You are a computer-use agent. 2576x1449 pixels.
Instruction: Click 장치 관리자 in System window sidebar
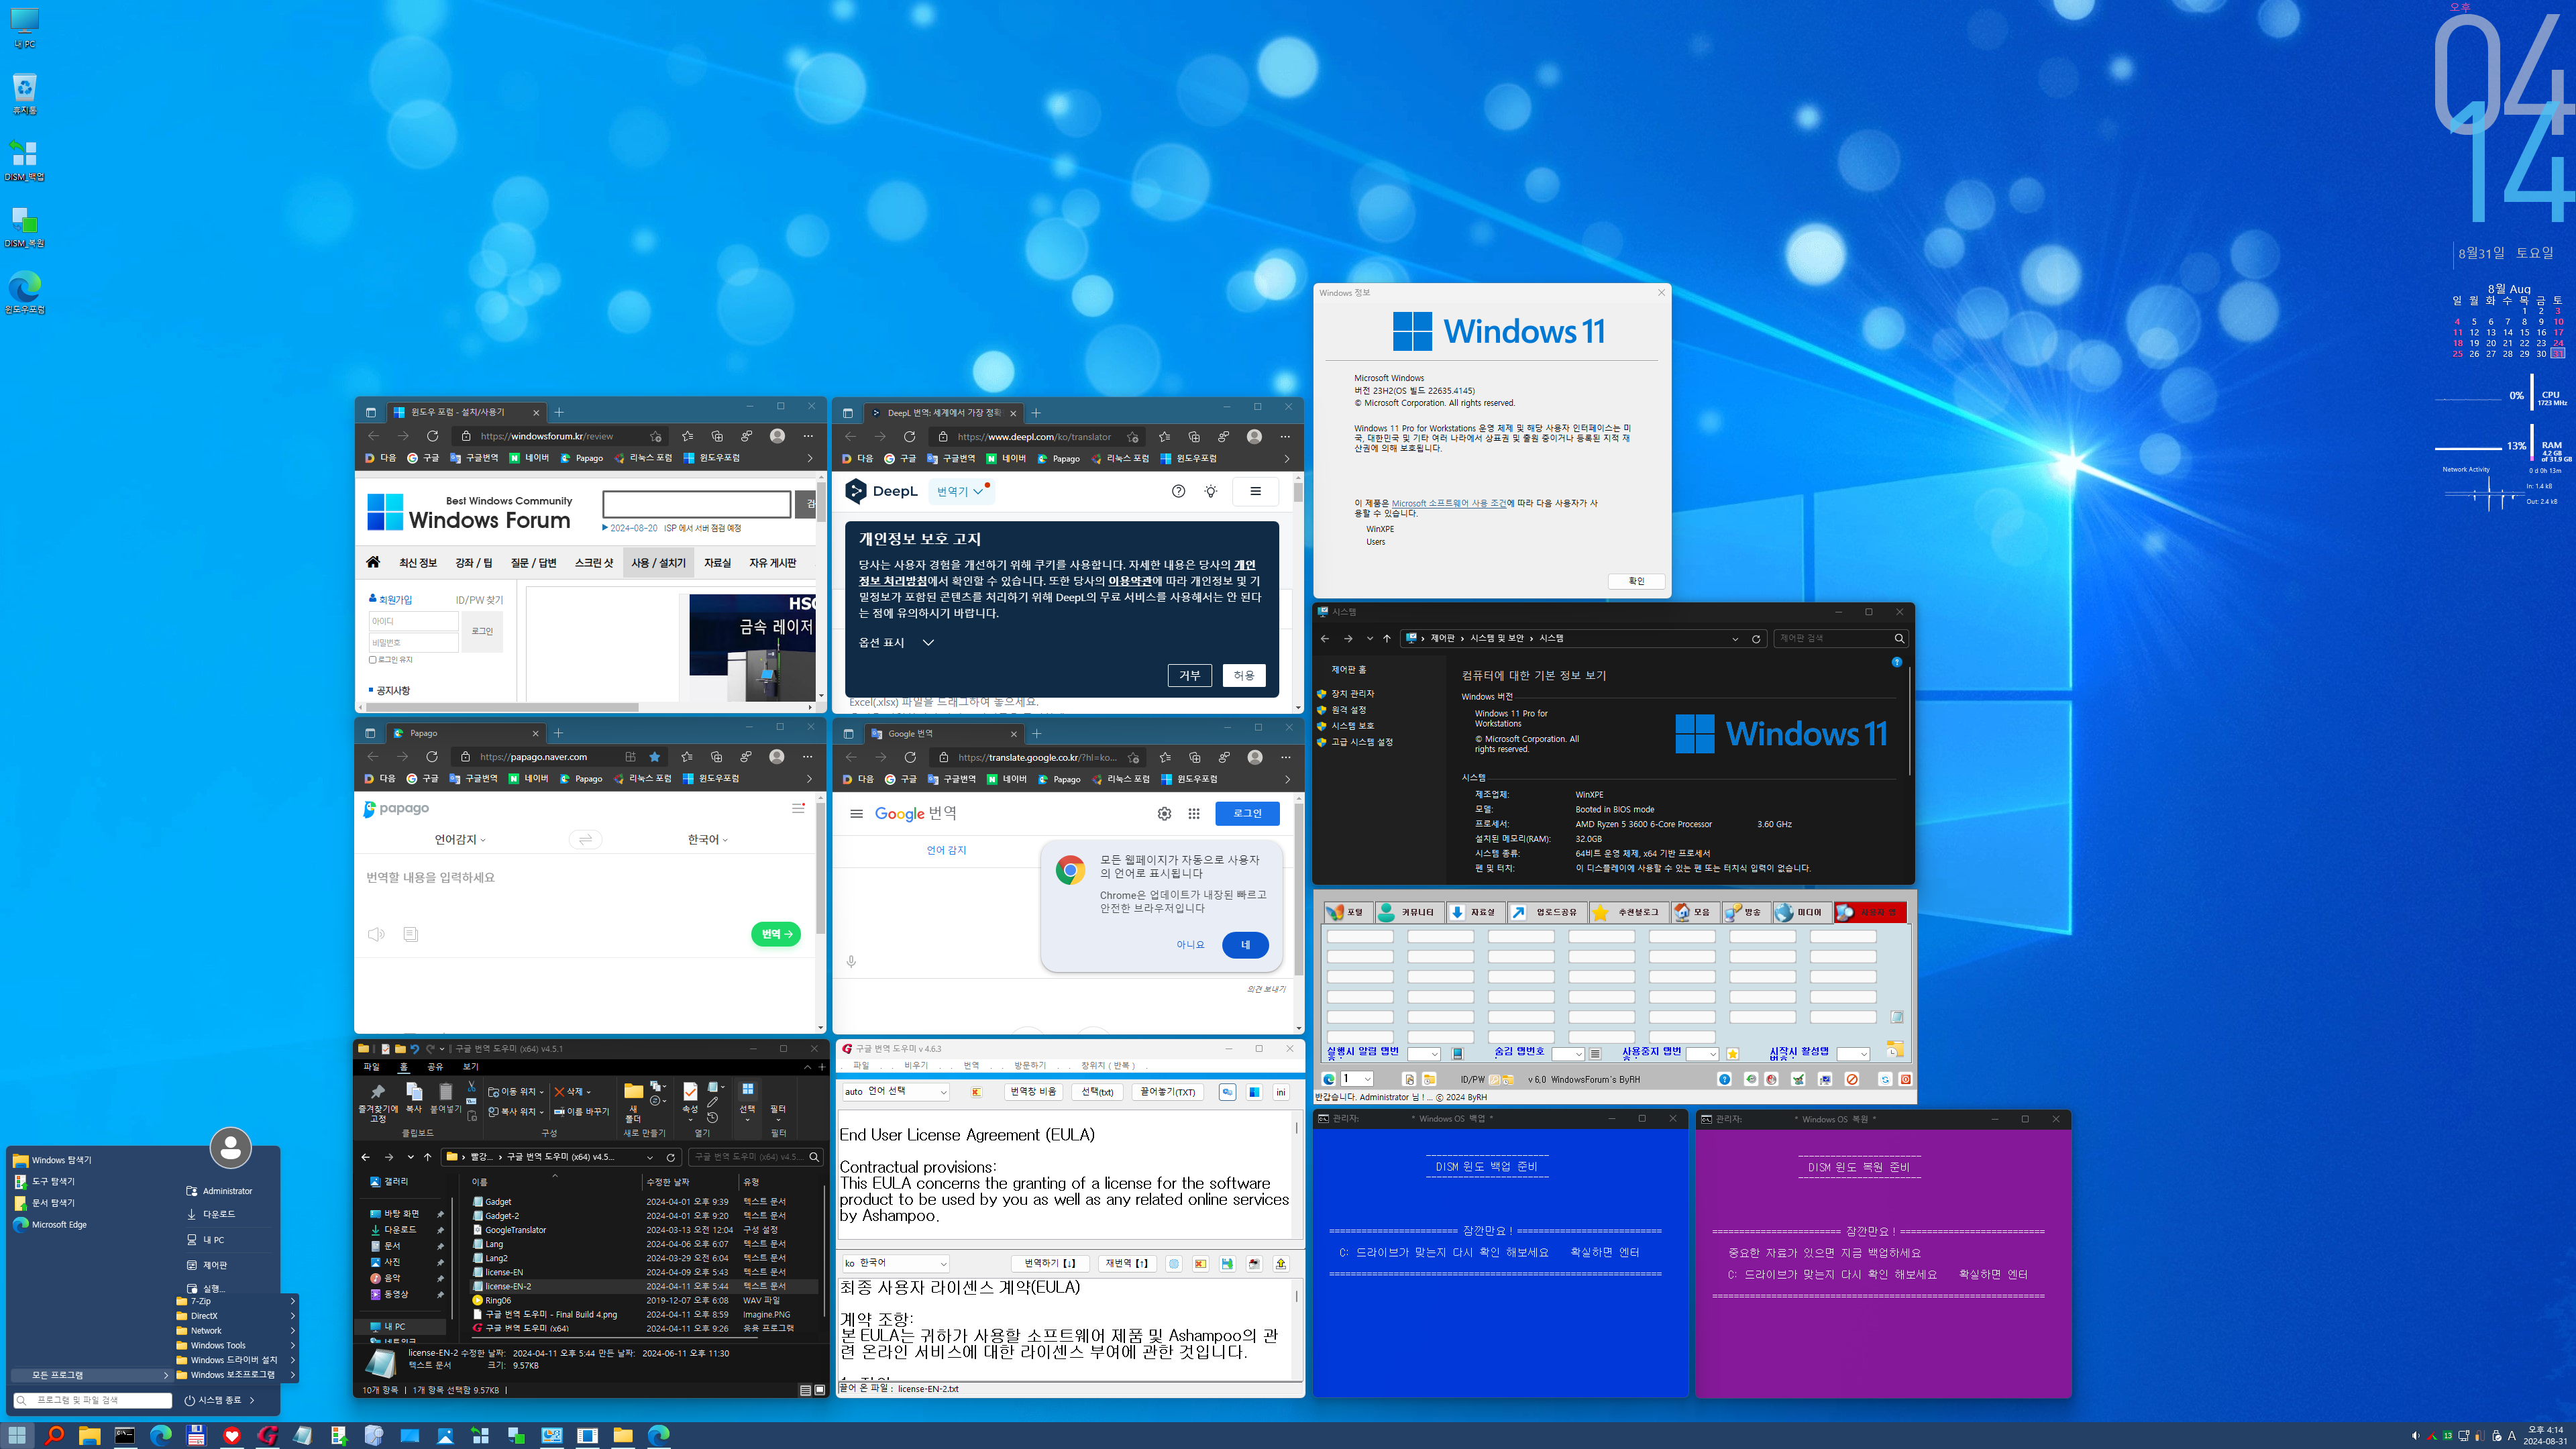(x=1352, y=694)
